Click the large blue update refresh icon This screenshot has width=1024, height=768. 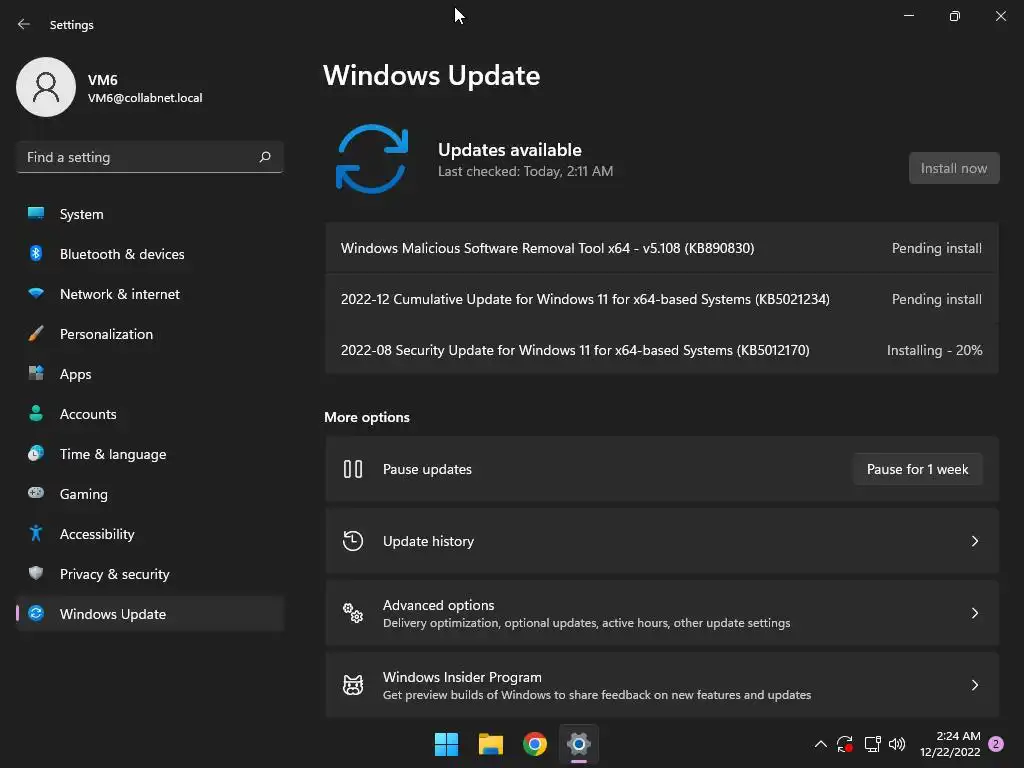click(372, 159)
